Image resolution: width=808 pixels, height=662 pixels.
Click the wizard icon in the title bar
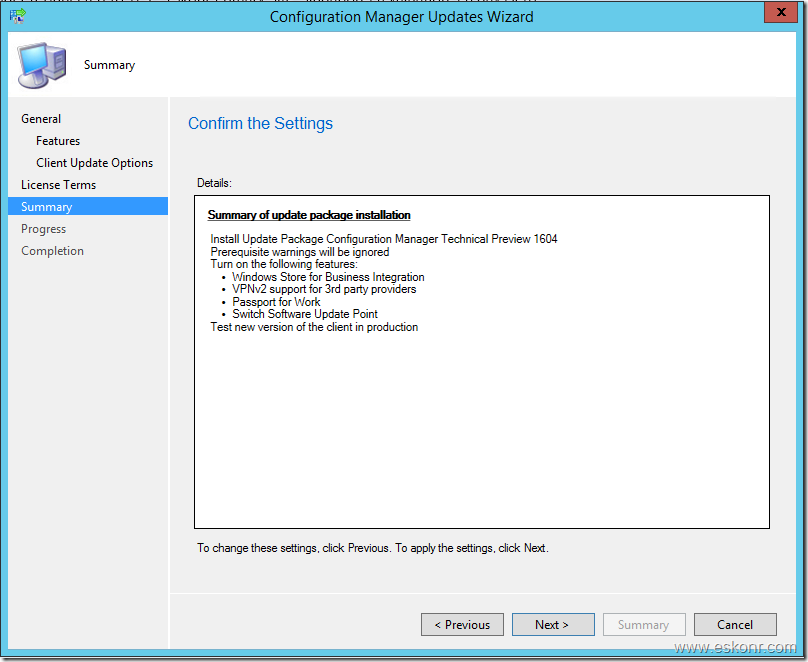[17, 16]
